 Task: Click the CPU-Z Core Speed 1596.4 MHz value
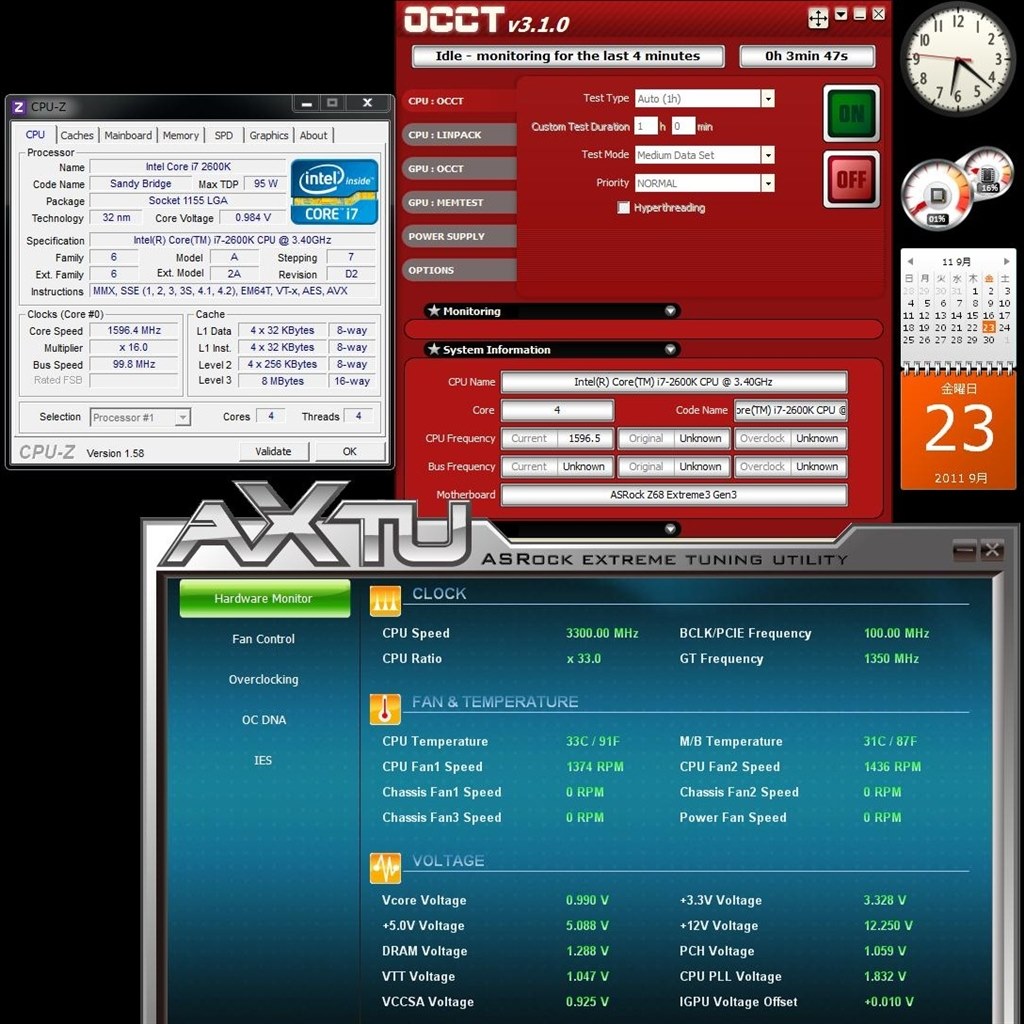pyautogui.click(x=134, y=330)
